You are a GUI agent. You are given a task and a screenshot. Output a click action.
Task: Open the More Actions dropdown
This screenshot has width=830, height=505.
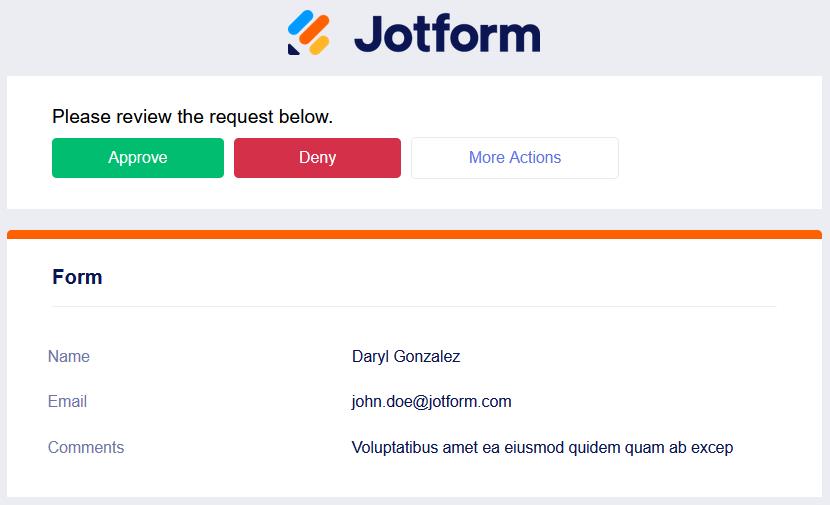[x=514, y=158]
